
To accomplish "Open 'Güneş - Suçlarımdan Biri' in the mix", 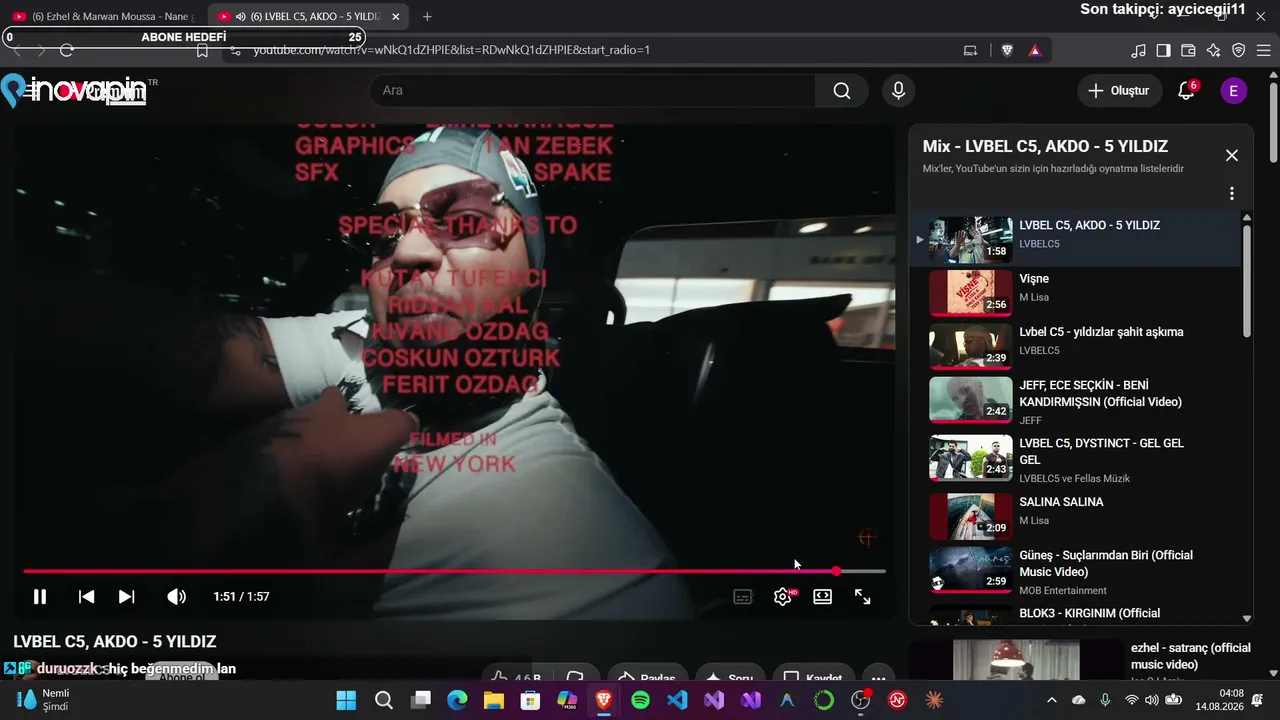I will point(1075,571).
